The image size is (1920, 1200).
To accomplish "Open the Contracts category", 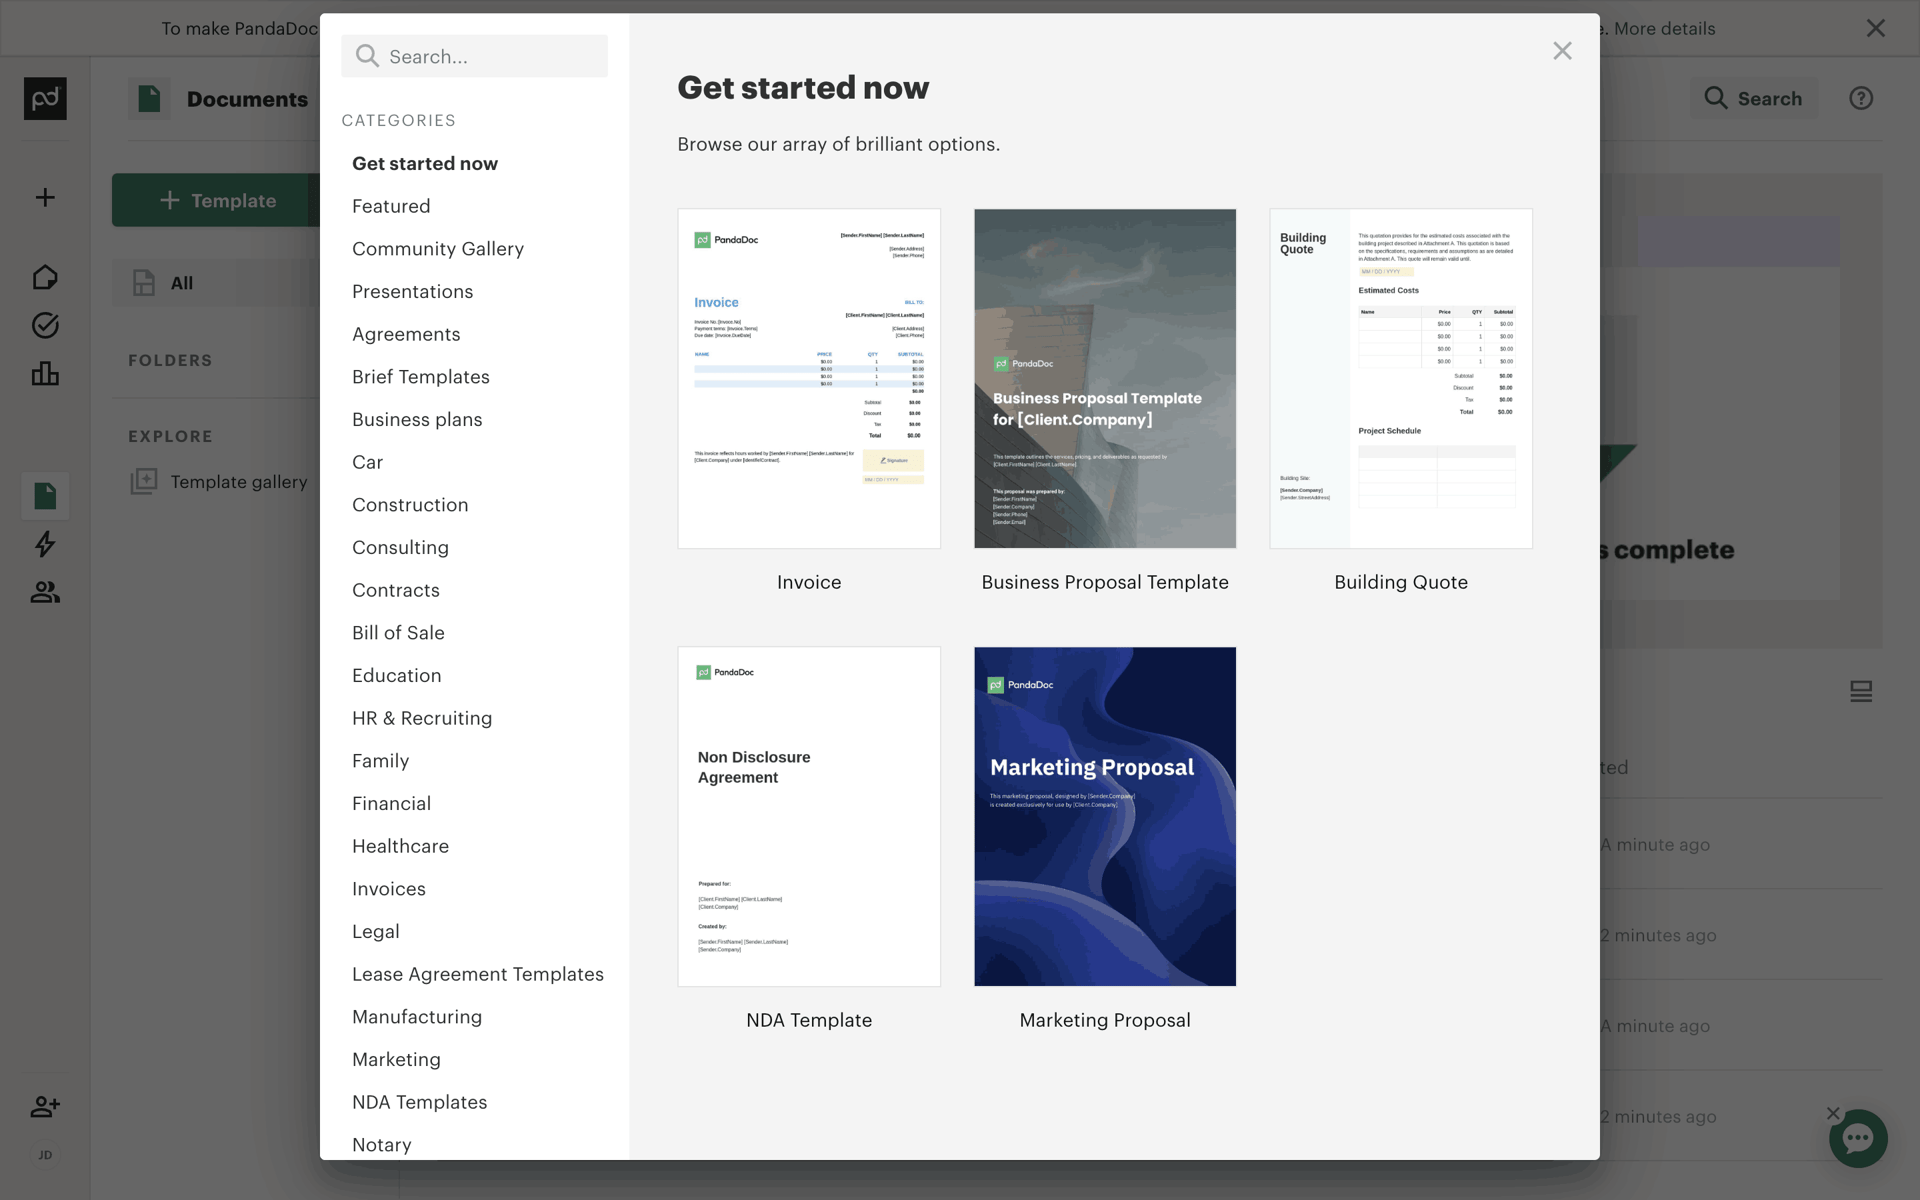I will [396, 590].
